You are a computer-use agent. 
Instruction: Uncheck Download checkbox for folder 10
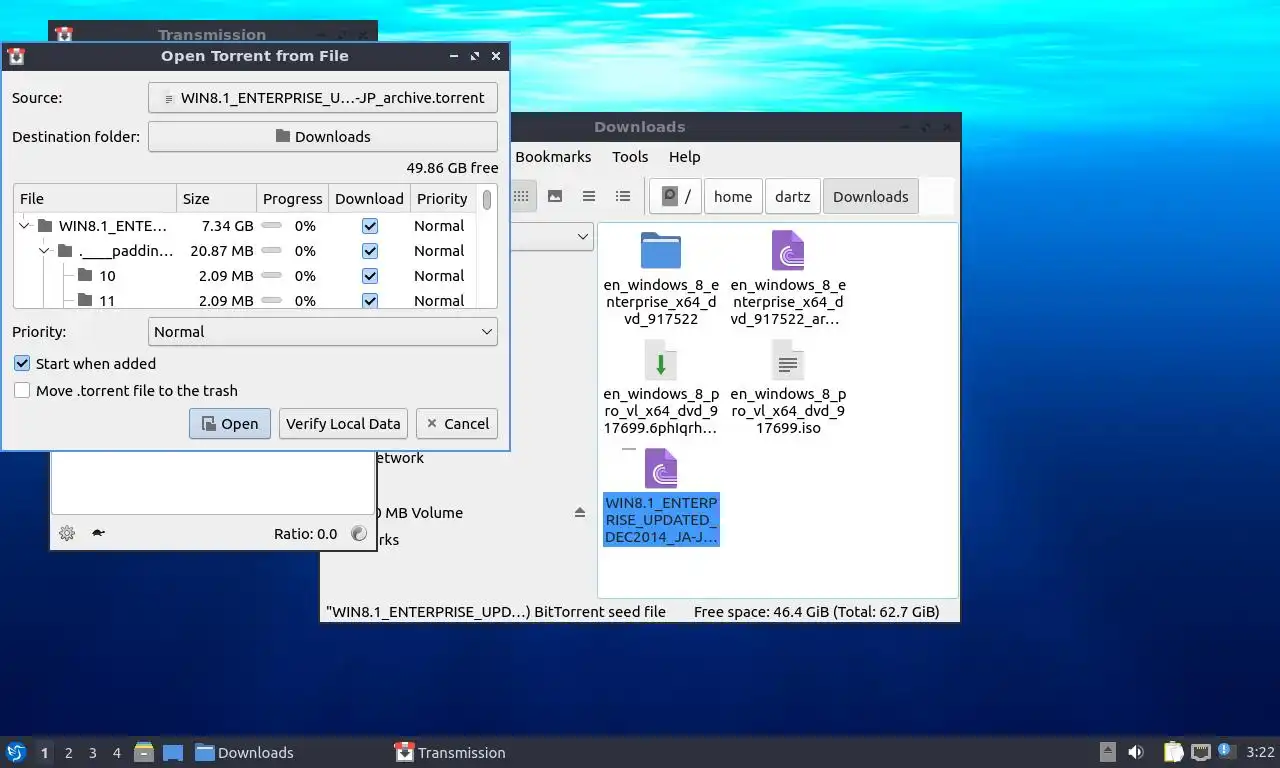click(x=370, y=276)
